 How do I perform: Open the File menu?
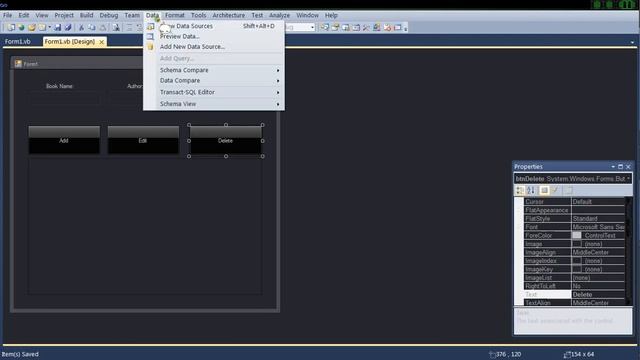(x=7, y=15)
